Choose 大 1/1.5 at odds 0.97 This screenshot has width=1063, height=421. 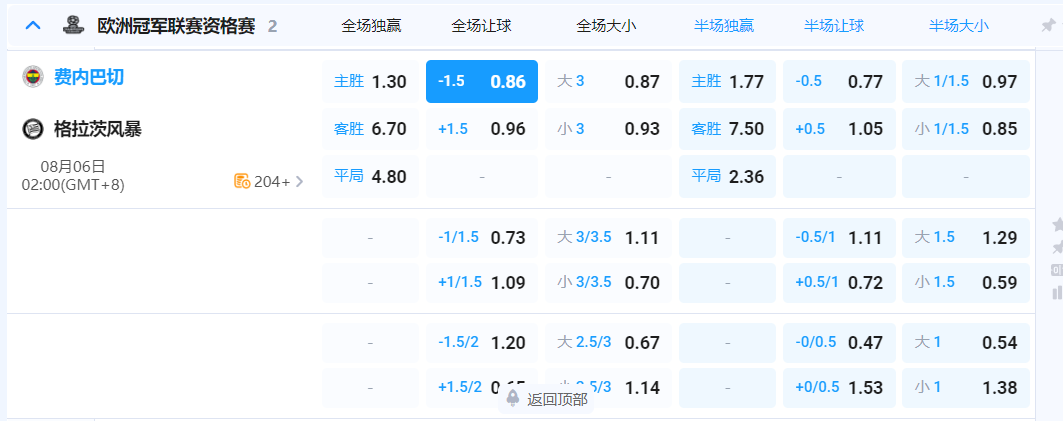point(966,82)
